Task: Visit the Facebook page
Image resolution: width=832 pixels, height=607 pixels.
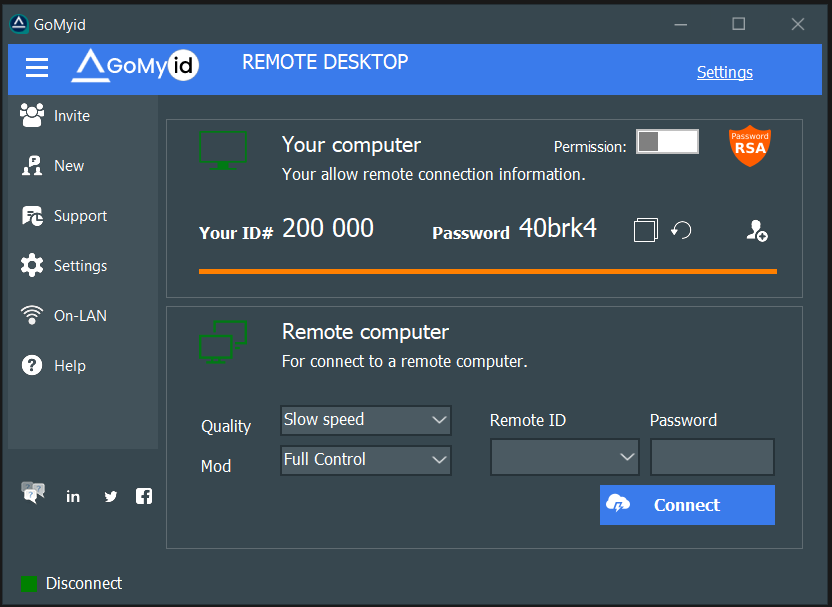Action: click(x=144, y=495)
